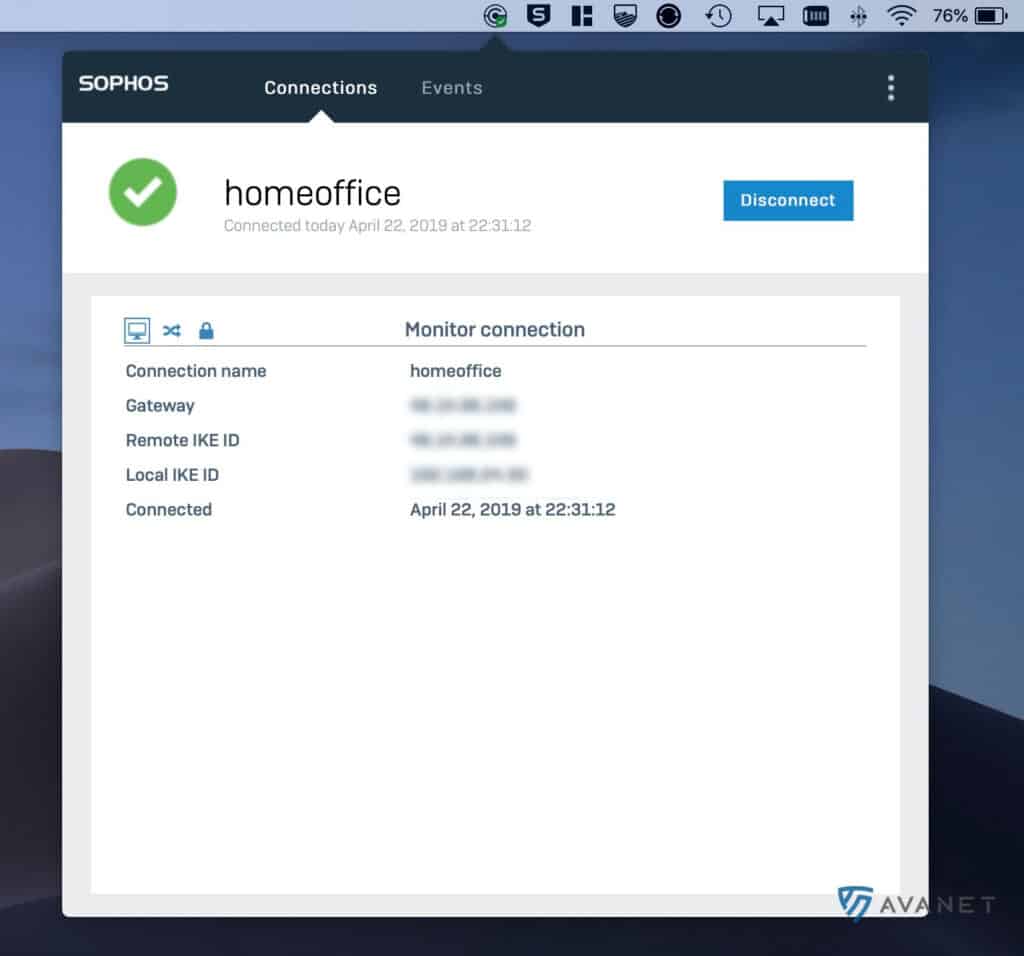Click the Bluetooth-style crosshair menu bar icon

[858, 15]
